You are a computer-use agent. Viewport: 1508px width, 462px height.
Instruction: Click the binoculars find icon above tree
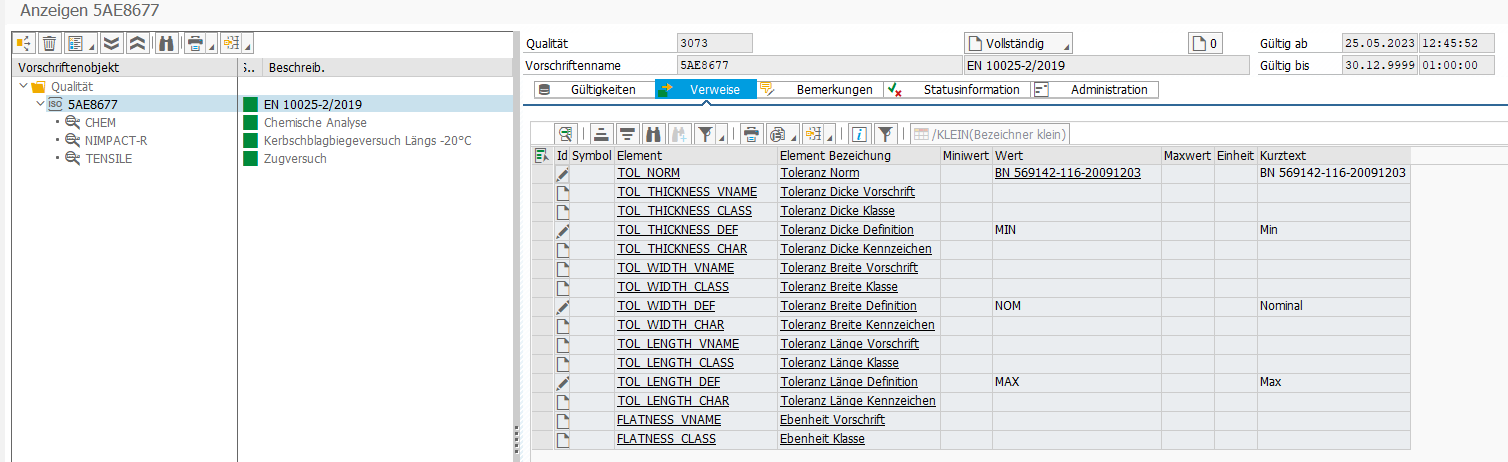(166, 43)
